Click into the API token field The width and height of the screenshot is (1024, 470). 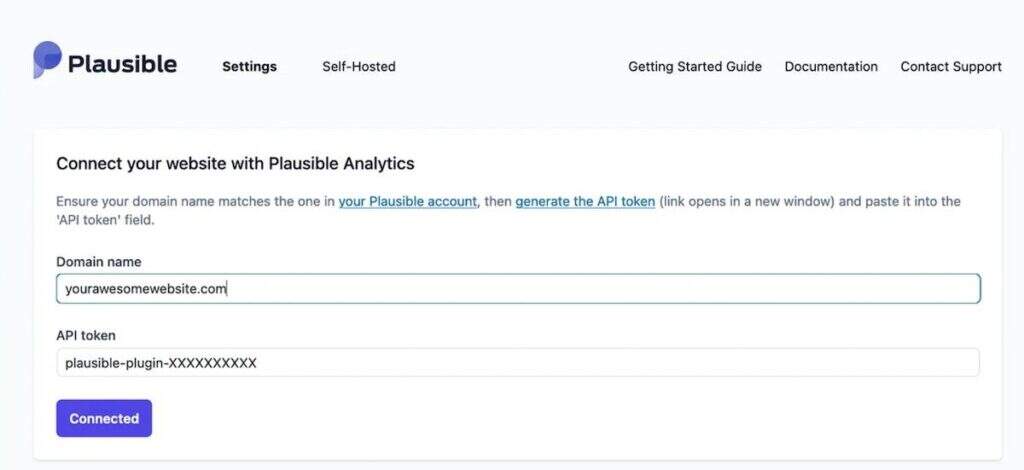pos(600,363)
